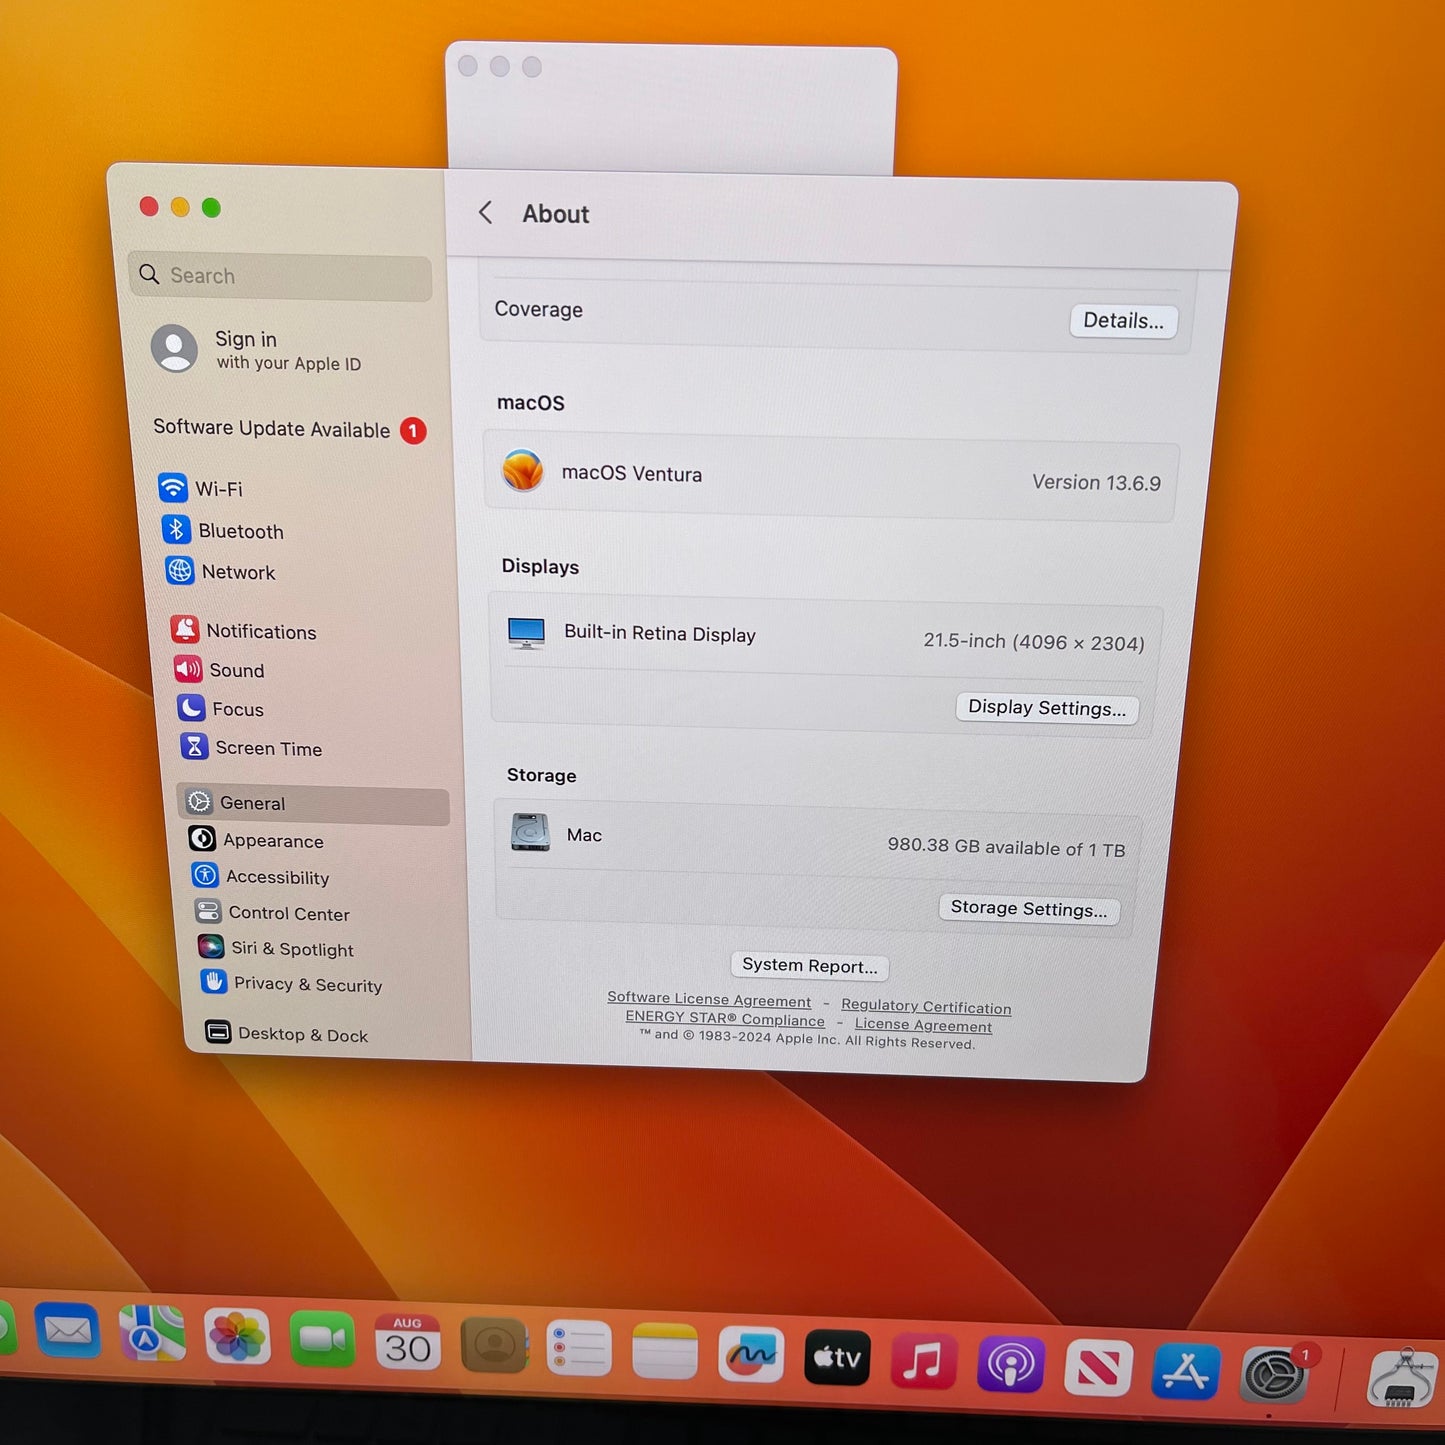Viewport: 1445px width, 1445px height.
Task: Open Sound settings in sidebar
Action: (x=220, y=670)
